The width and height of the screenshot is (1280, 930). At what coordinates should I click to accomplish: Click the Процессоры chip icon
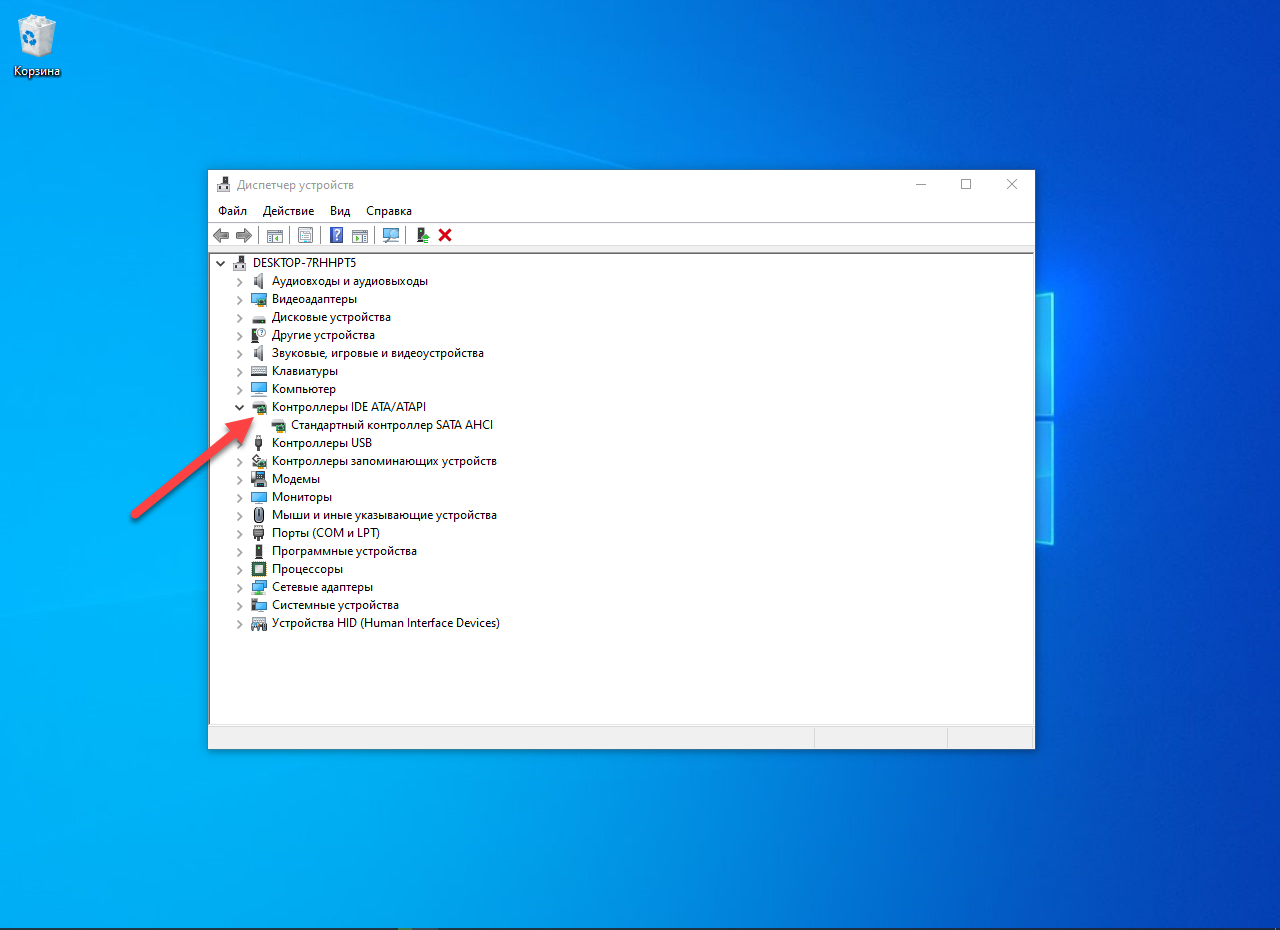[259, 569]
